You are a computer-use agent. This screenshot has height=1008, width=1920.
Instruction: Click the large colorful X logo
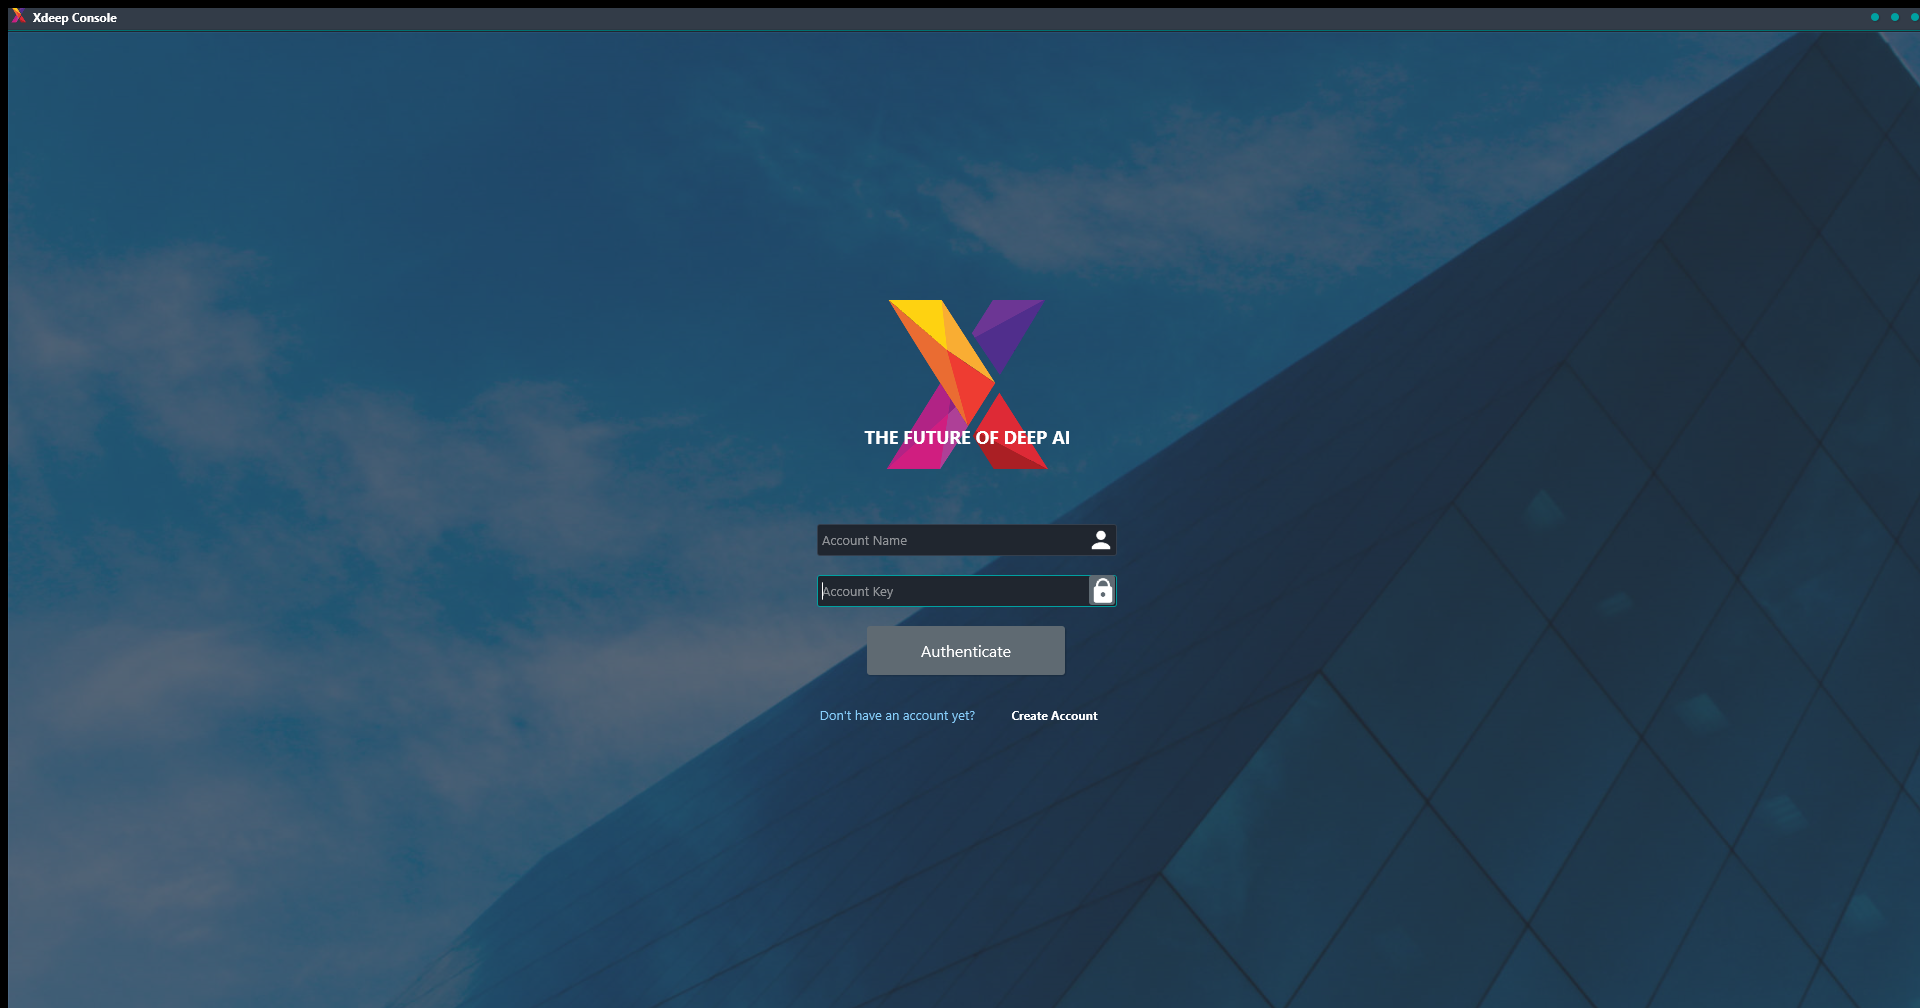click(967, 384)
